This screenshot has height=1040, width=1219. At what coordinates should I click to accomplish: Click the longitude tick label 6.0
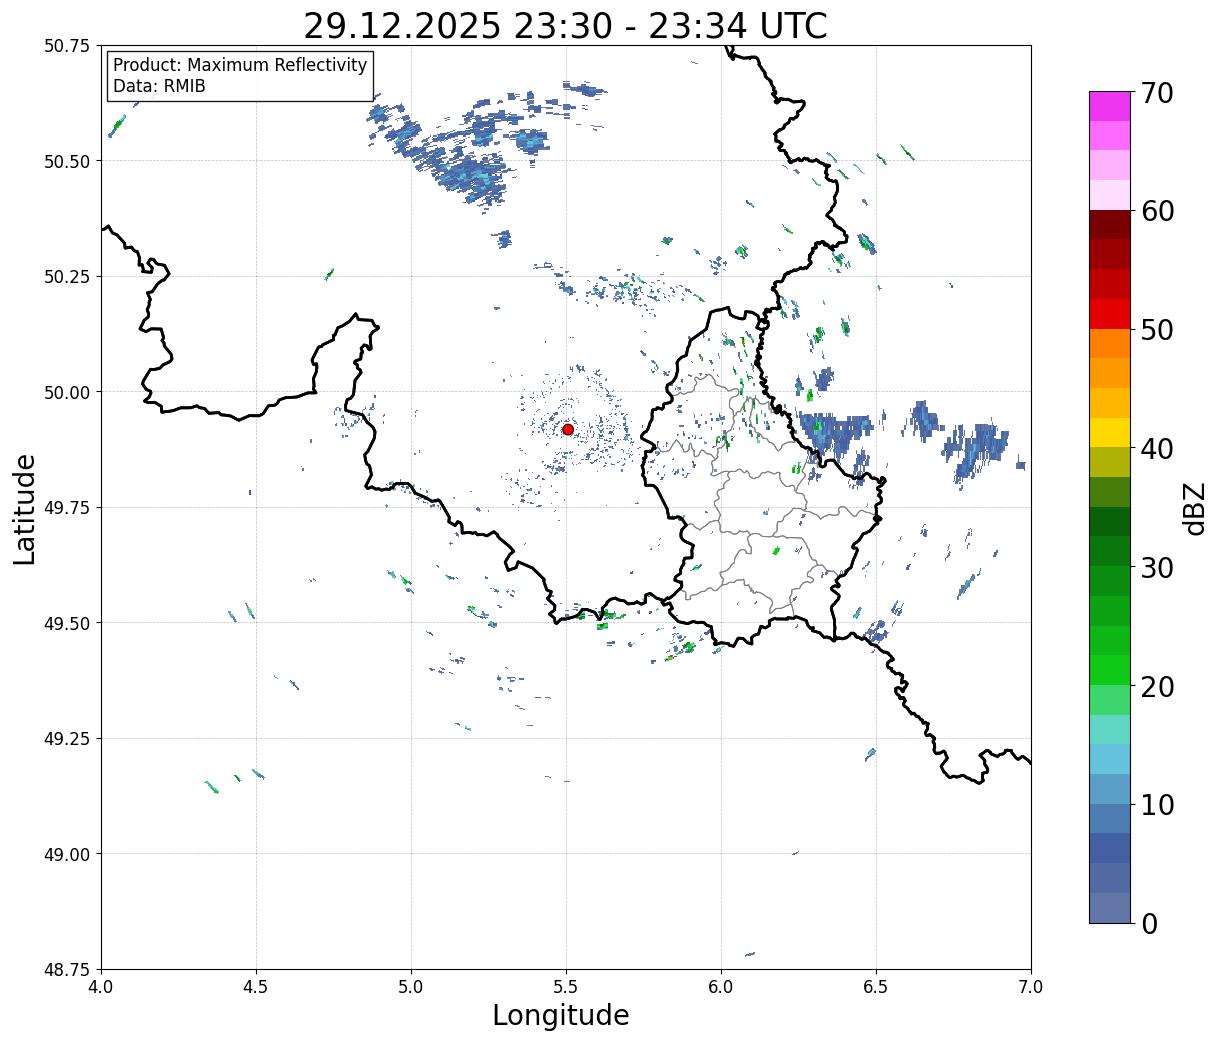(721, 987)
